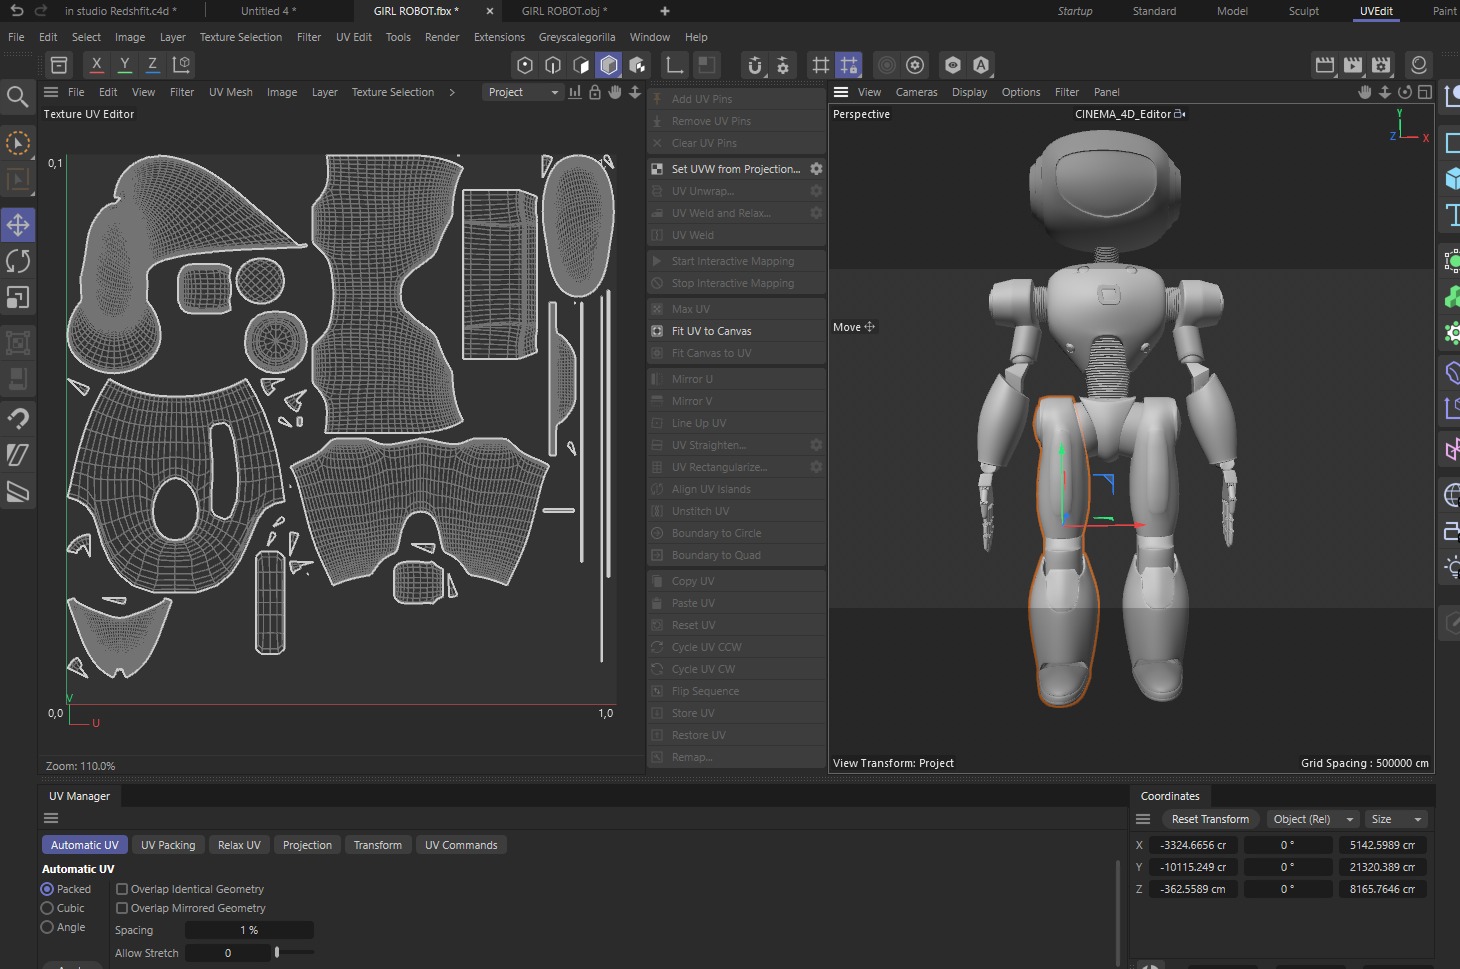Screen dimensions: 1460x969
Task: Open the Greyscalegorilla menu
Action: [x=577, y=37]
